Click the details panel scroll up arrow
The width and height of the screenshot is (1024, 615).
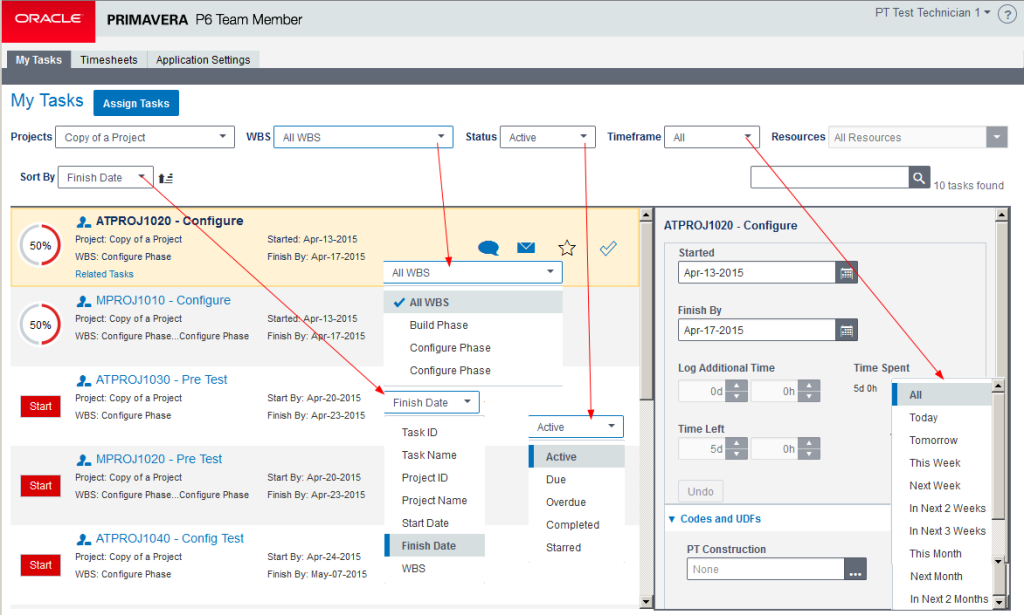tap(1001, 215)
